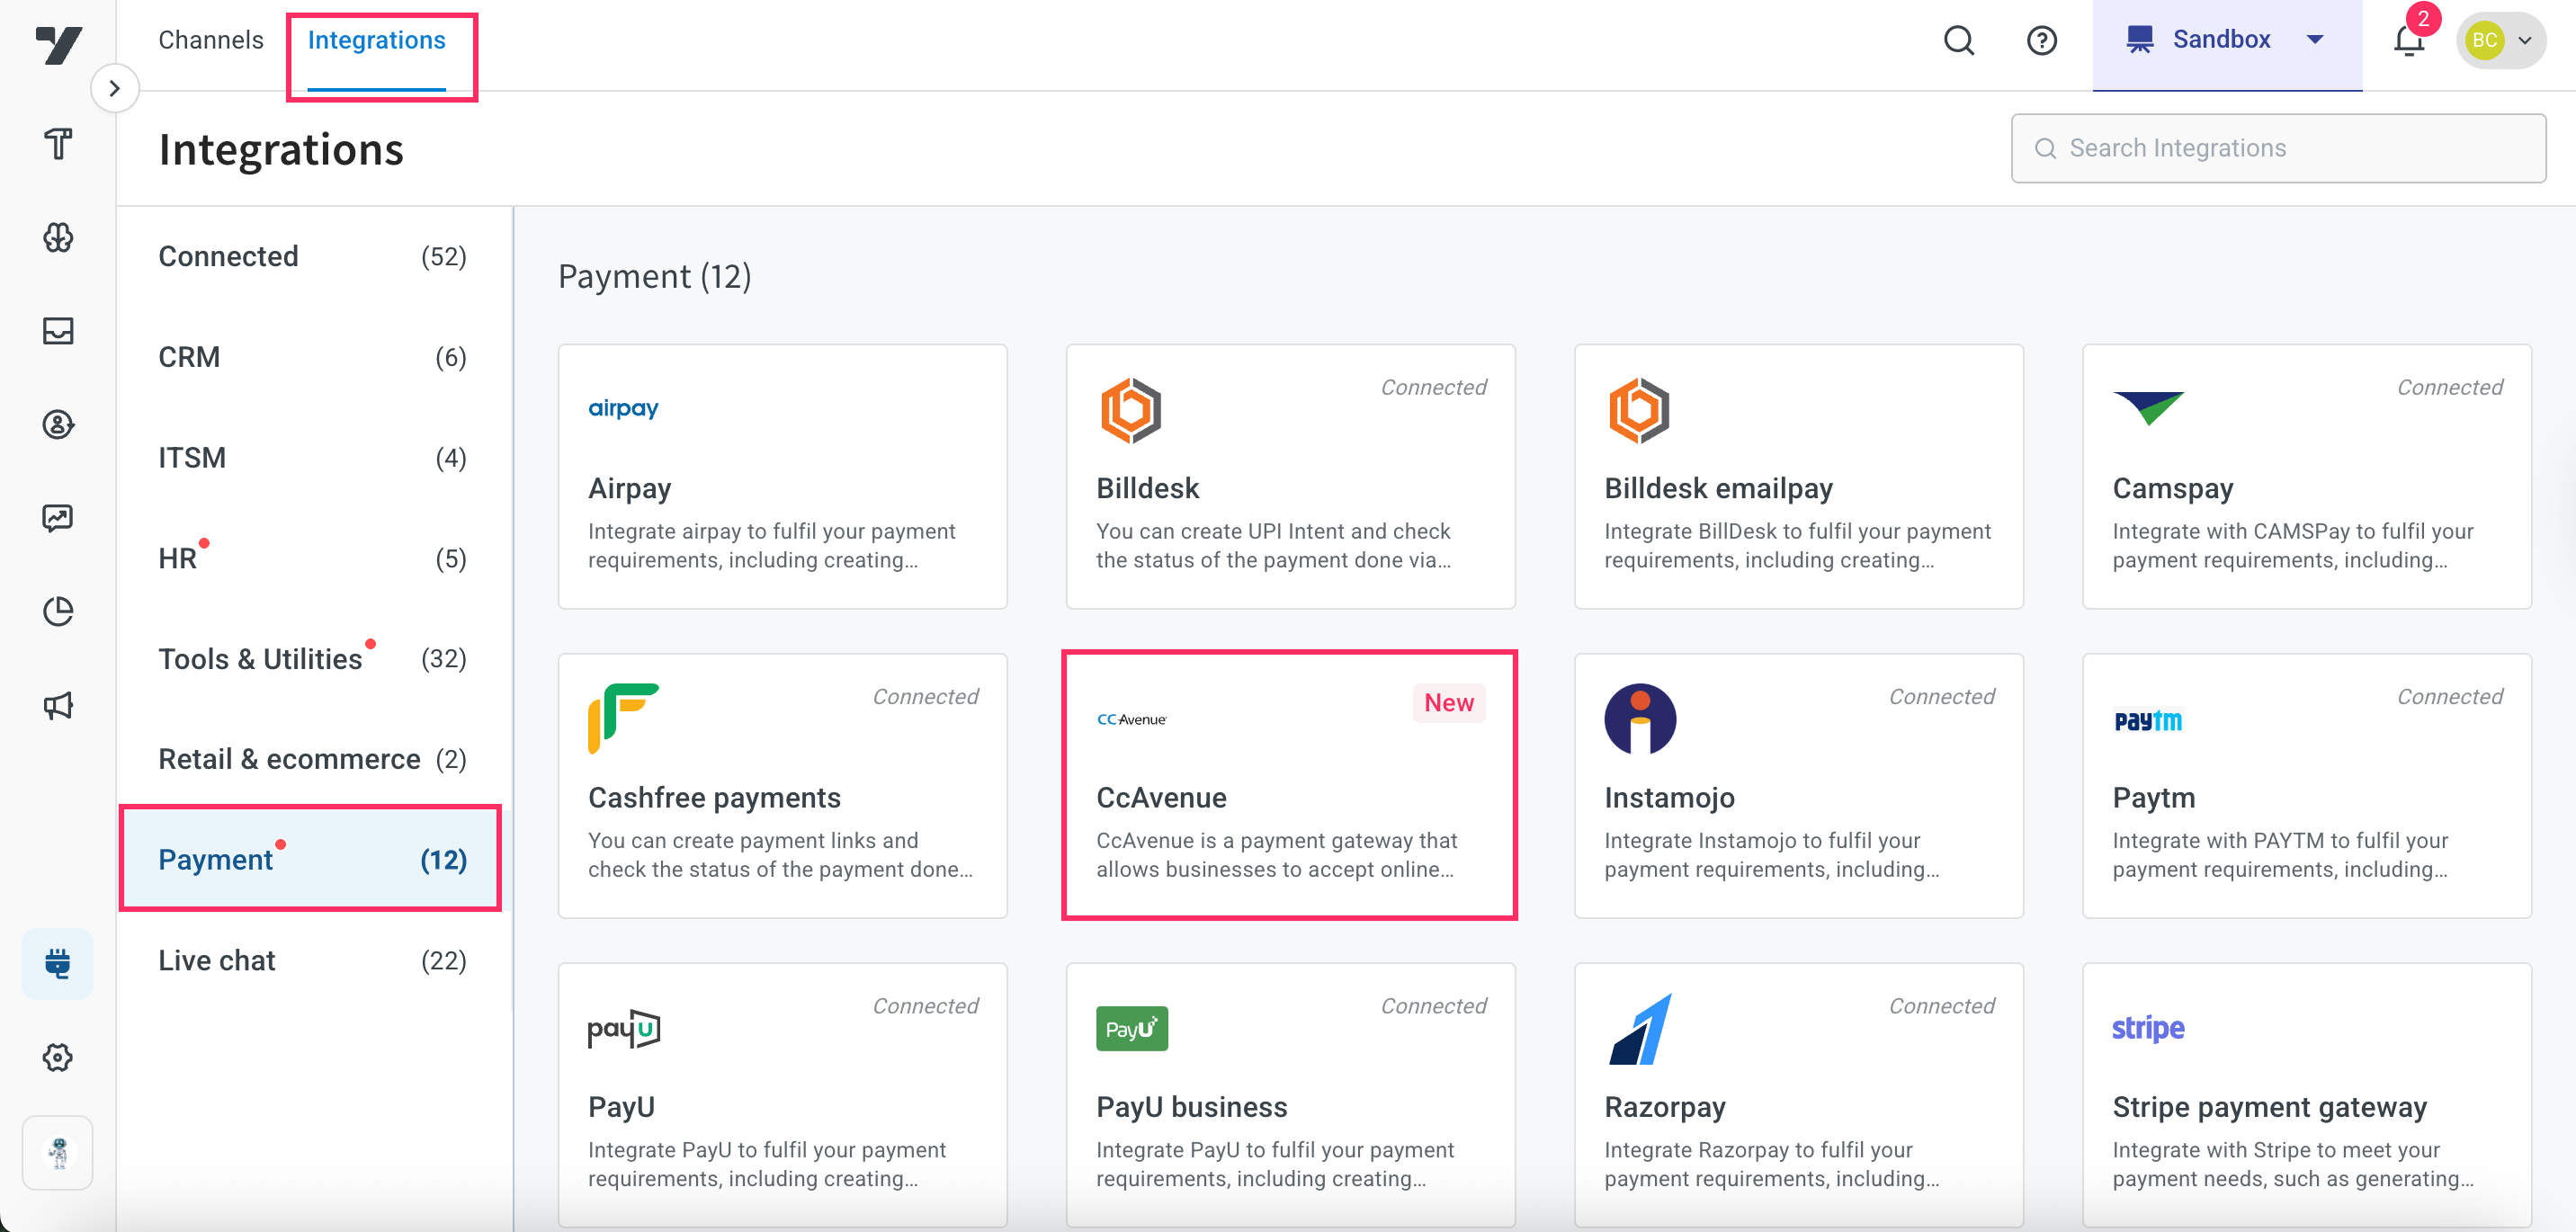Click the New badge on CcAvenue
Image resolution: width=2576 pixels, height=1232 pixels.
point(1448,703)
